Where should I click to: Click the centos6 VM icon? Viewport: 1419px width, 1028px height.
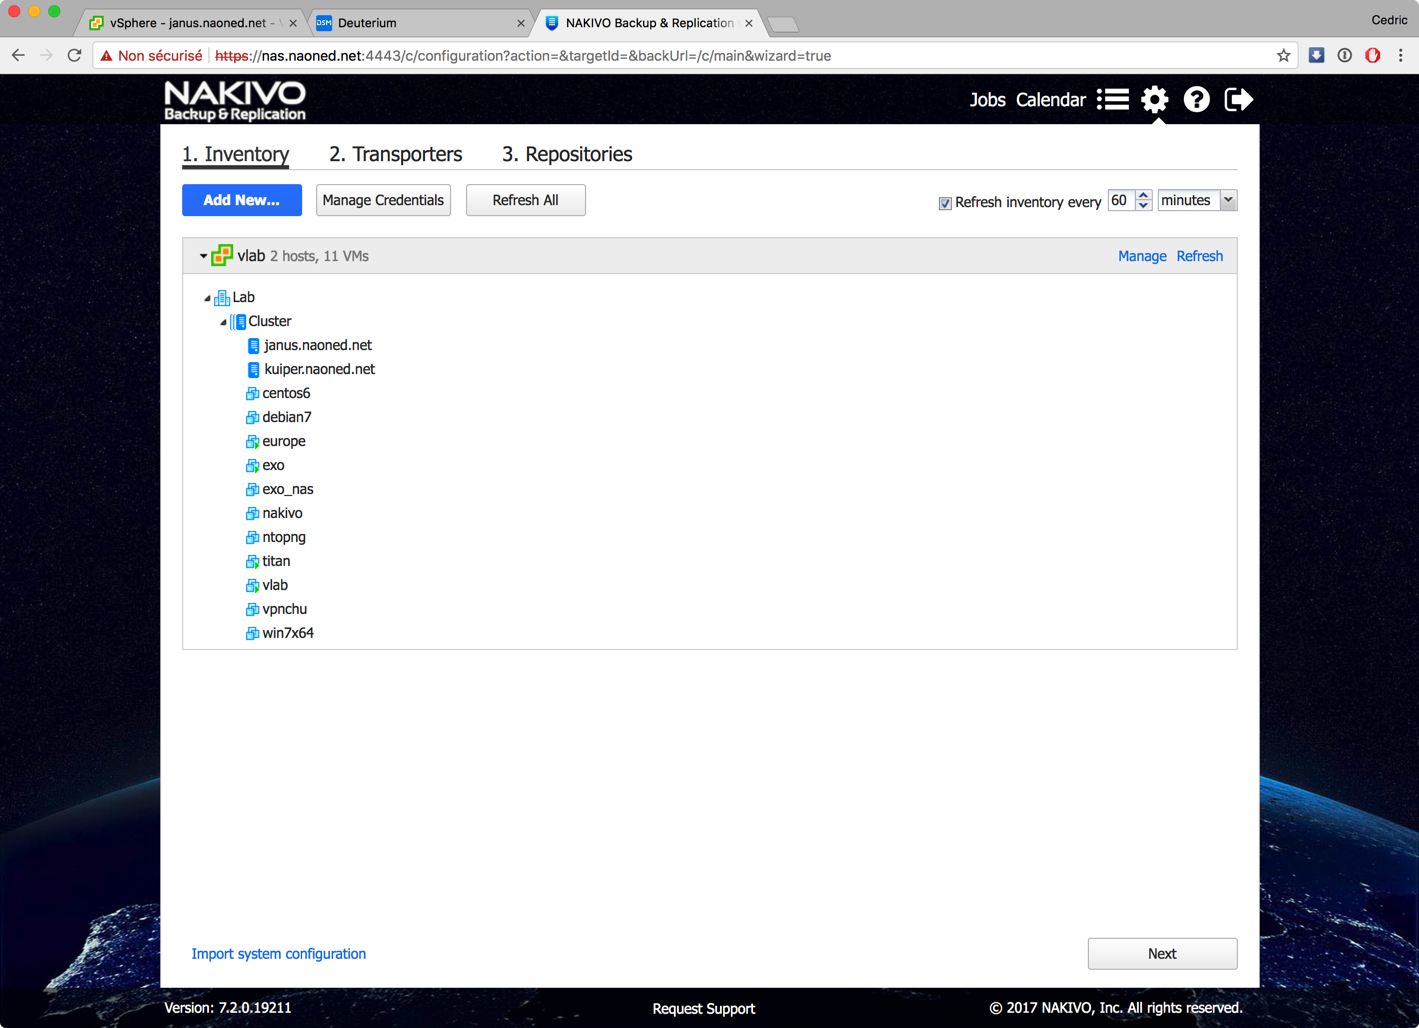pos(252,394)
